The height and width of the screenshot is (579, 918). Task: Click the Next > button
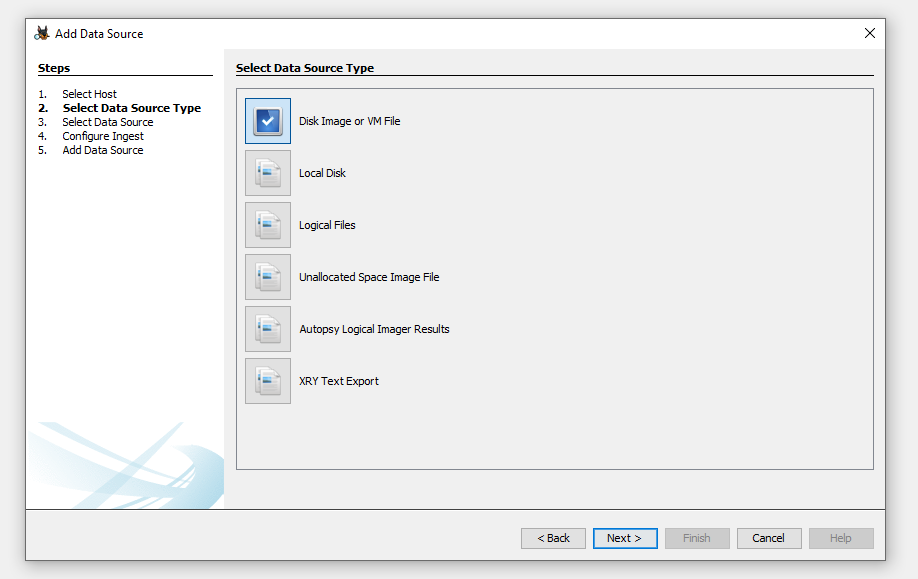point(625,538)
